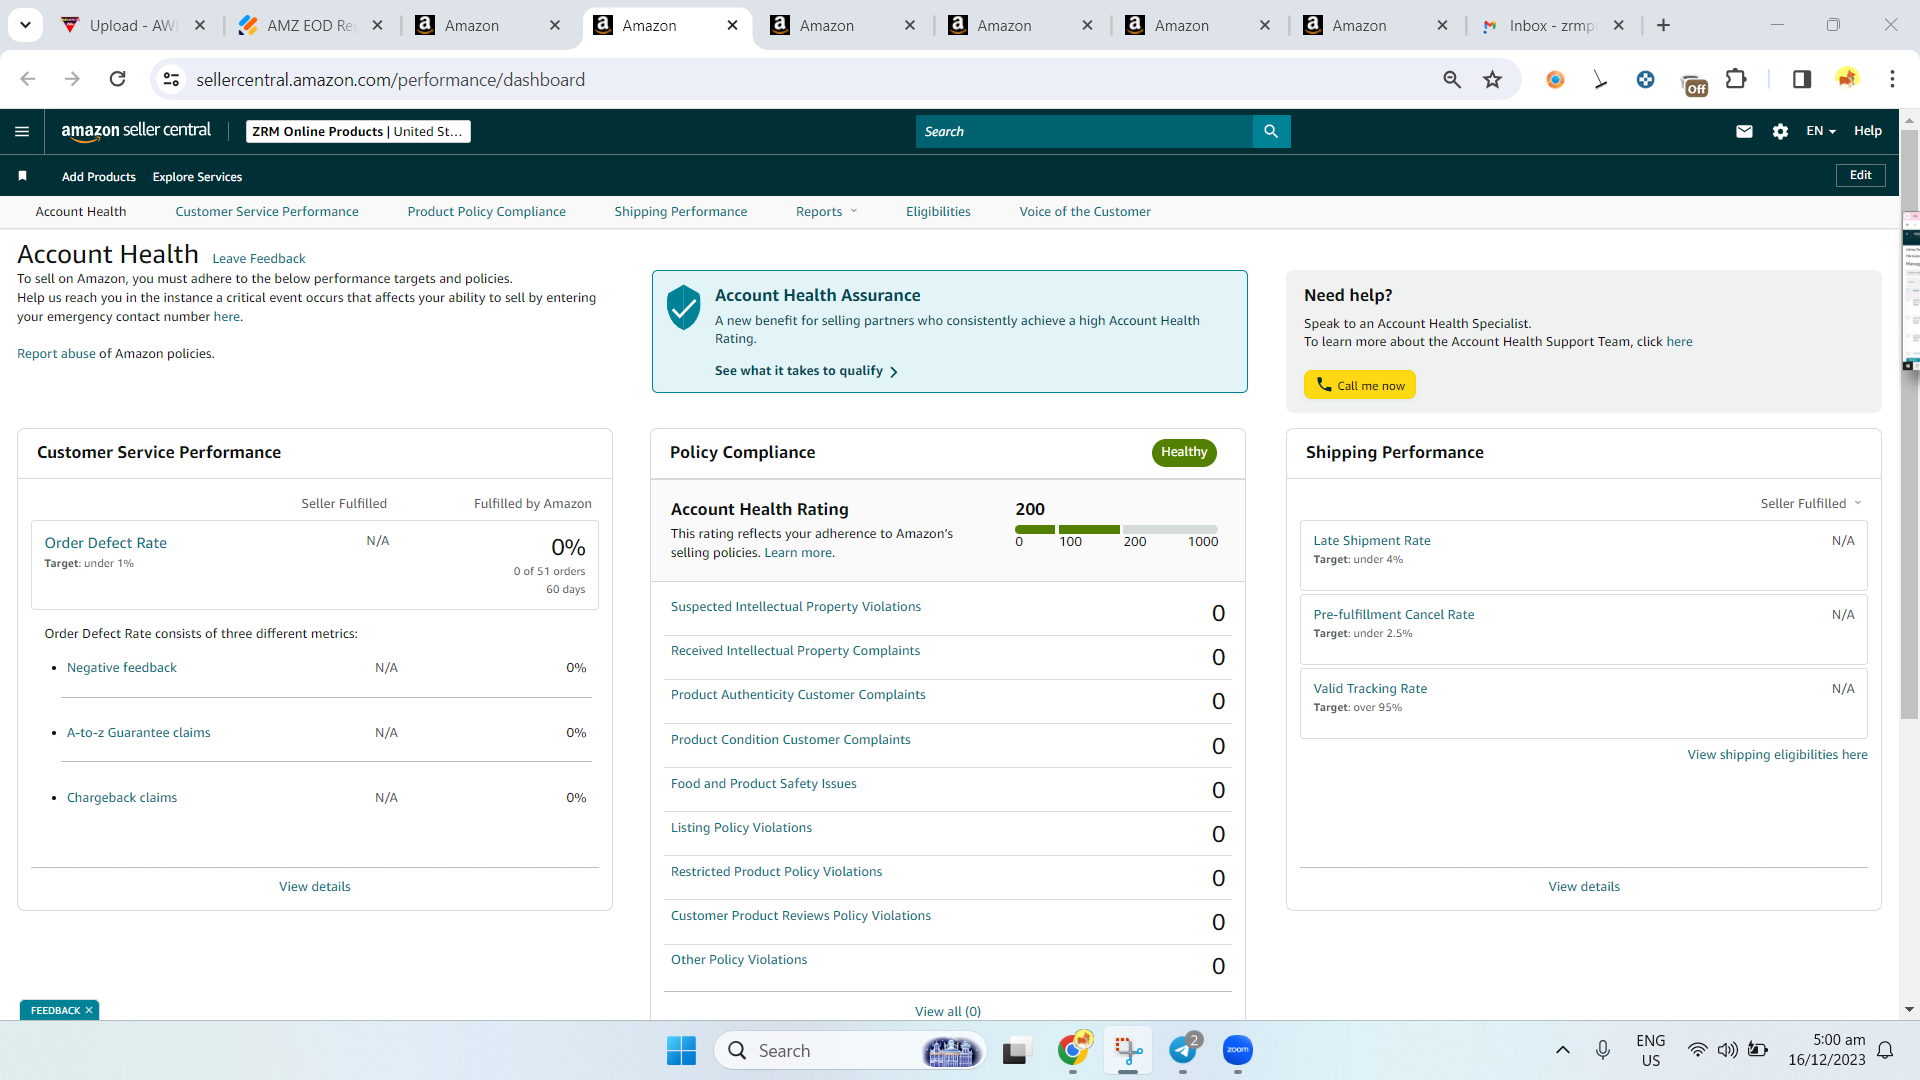Image resolution: width=1920 pixels, height=1080 pixels.
Task: Open a new browser tab with plus
Action: 1664,25
